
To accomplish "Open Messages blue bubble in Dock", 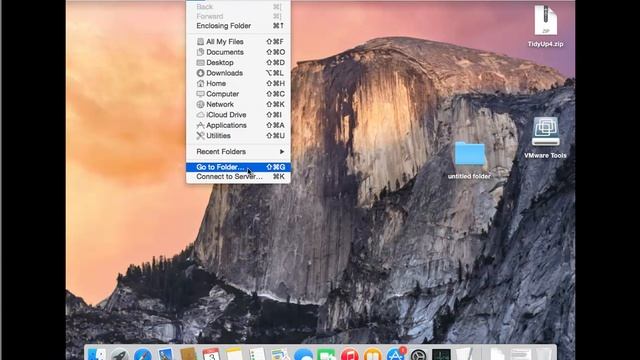I will tap(303, 355).
